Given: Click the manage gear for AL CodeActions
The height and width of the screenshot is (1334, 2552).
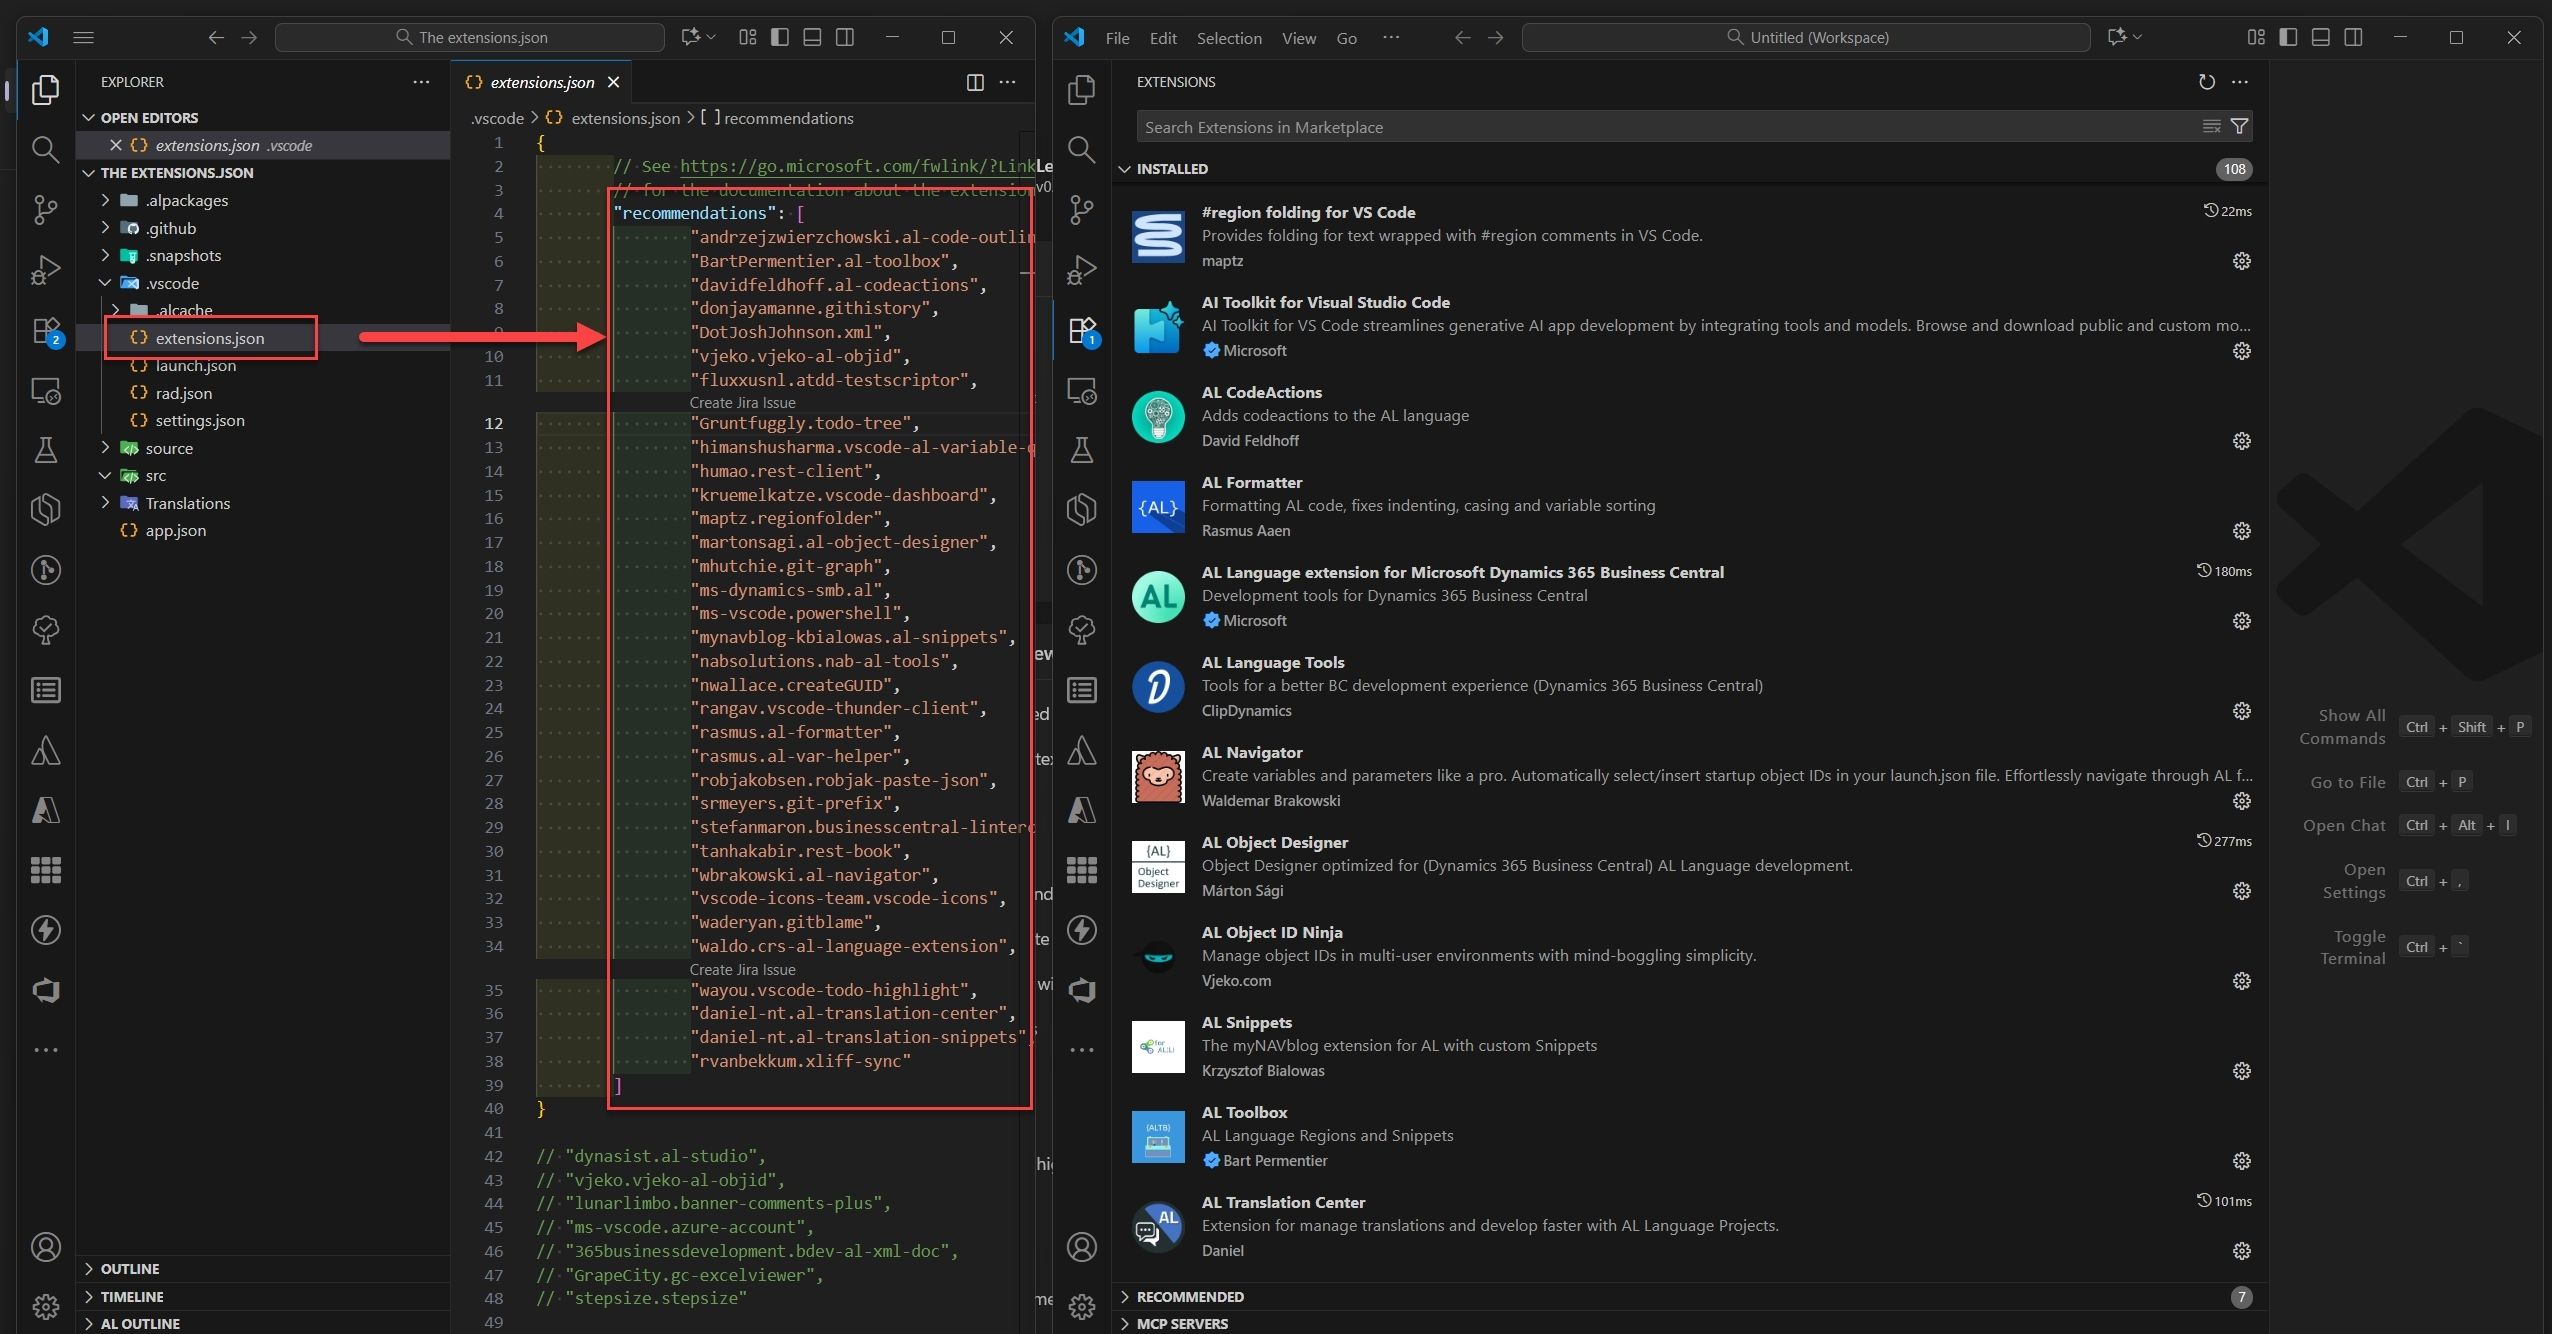Looking at the screenshot, I should 2241,441.
